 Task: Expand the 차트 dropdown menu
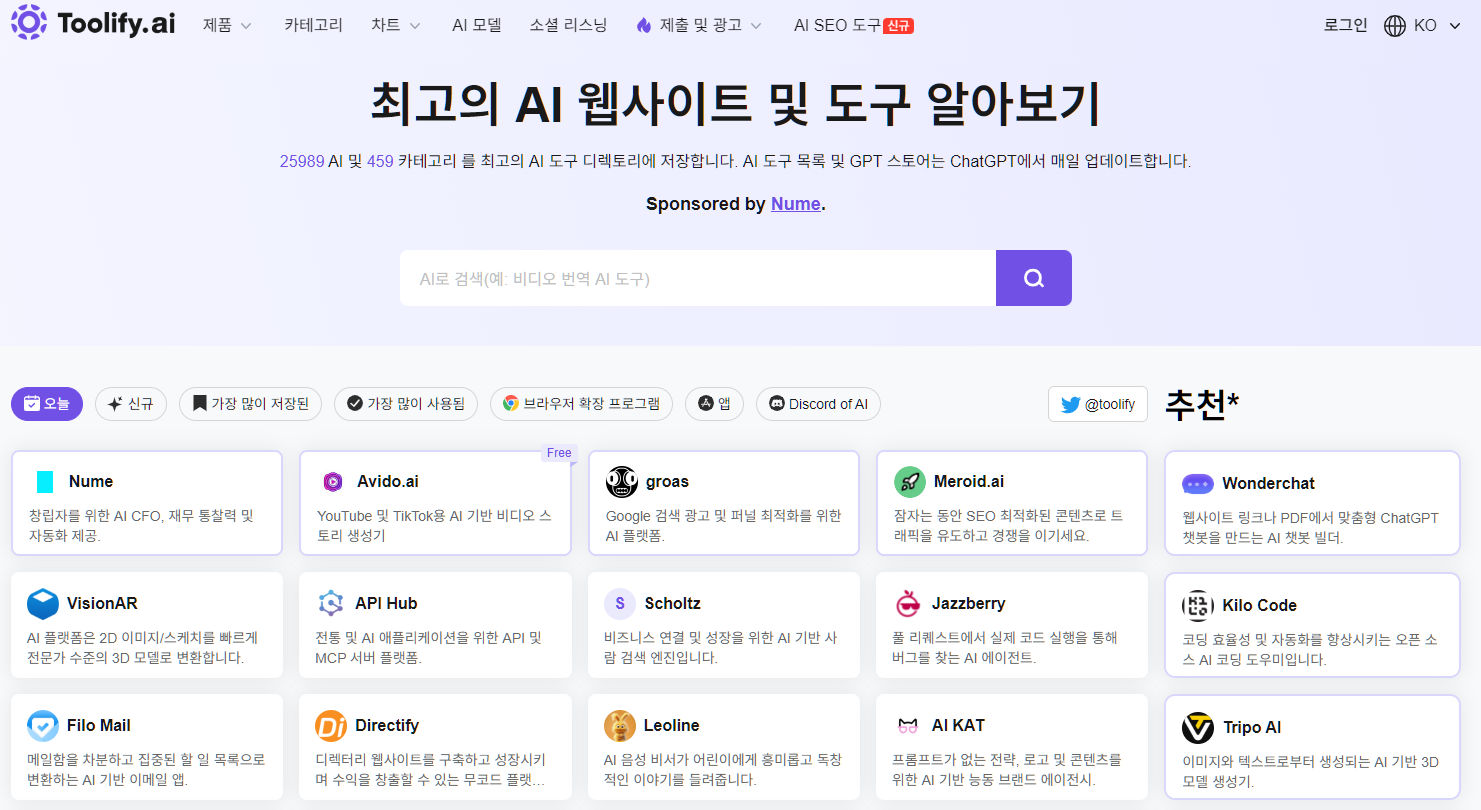(x=396, y=25)
